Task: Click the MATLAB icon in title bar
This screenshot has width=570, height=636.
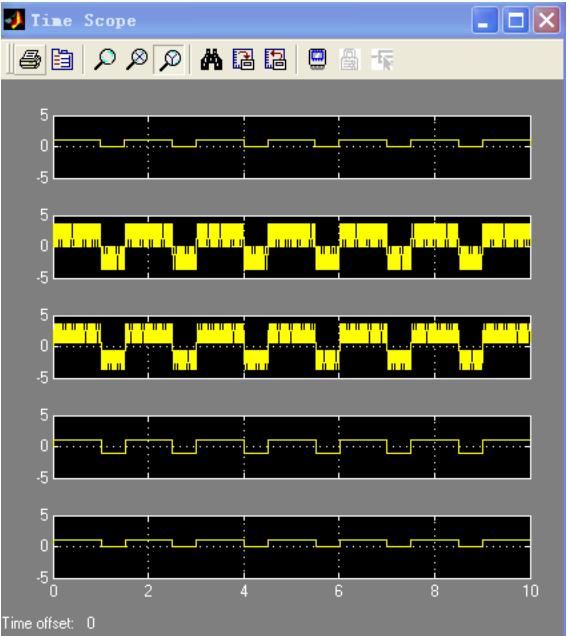Action: coord(14,19)
